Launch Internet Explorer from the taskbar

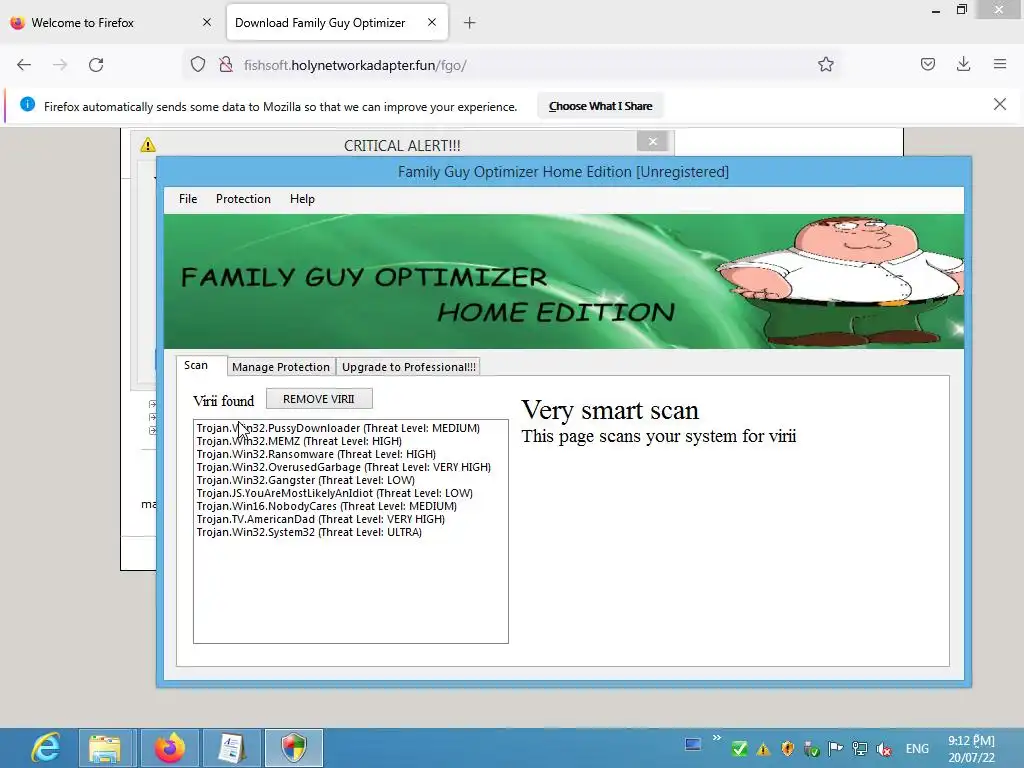click(x=45, y=748)
